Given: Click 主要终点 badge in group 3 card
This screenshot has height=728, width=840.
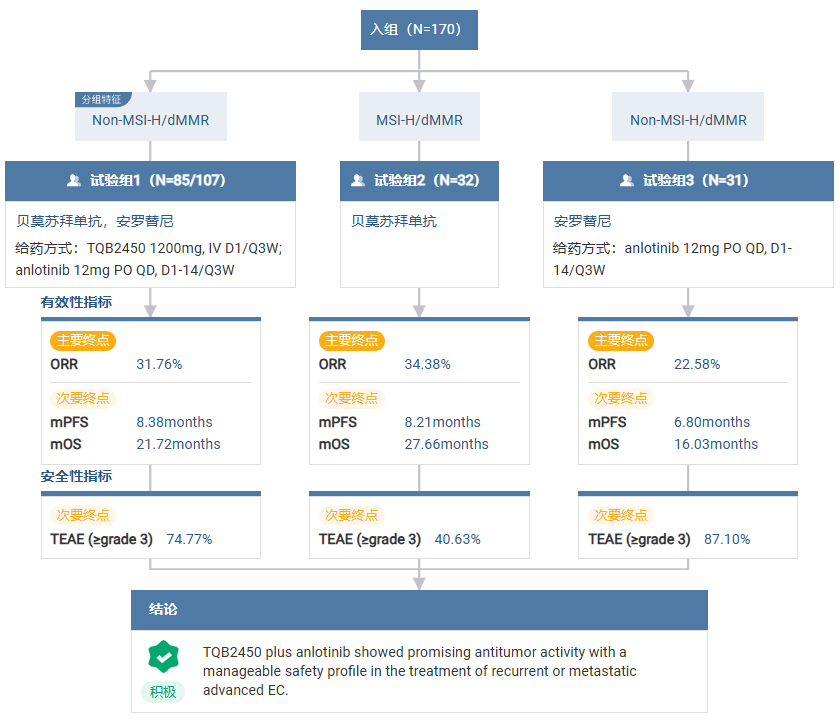Looking at the screenshot, I should coord(621,341).
